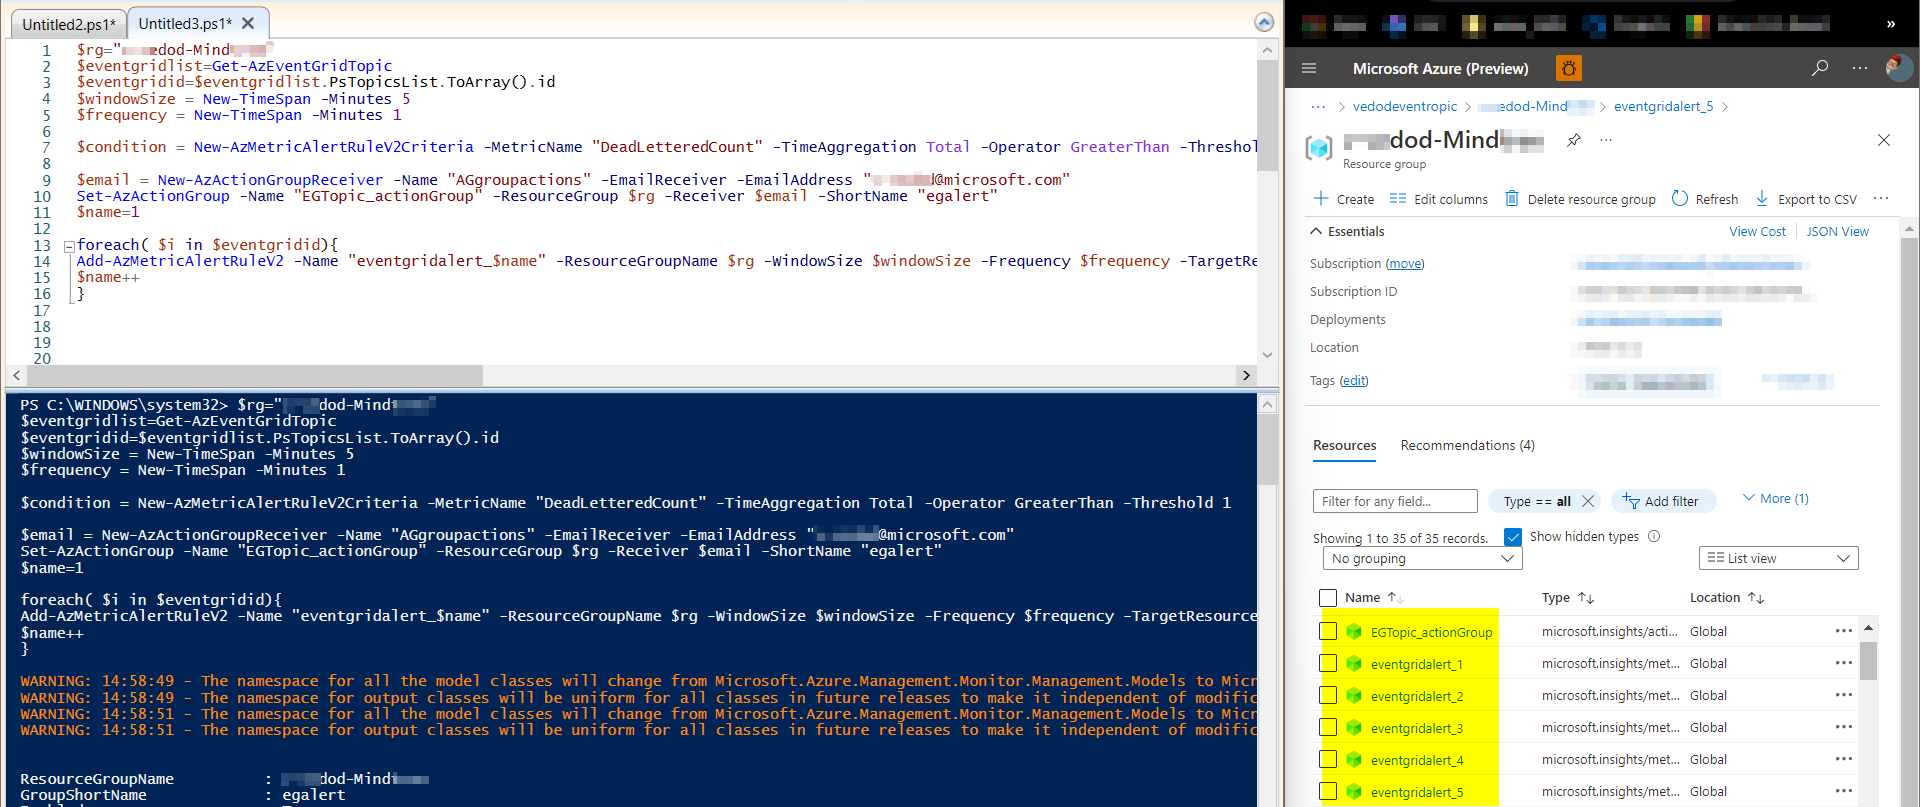This screenshot has height=807, width=1920.
Task: Open the Azure portal hamburger menu
Action: (1309, 68)
